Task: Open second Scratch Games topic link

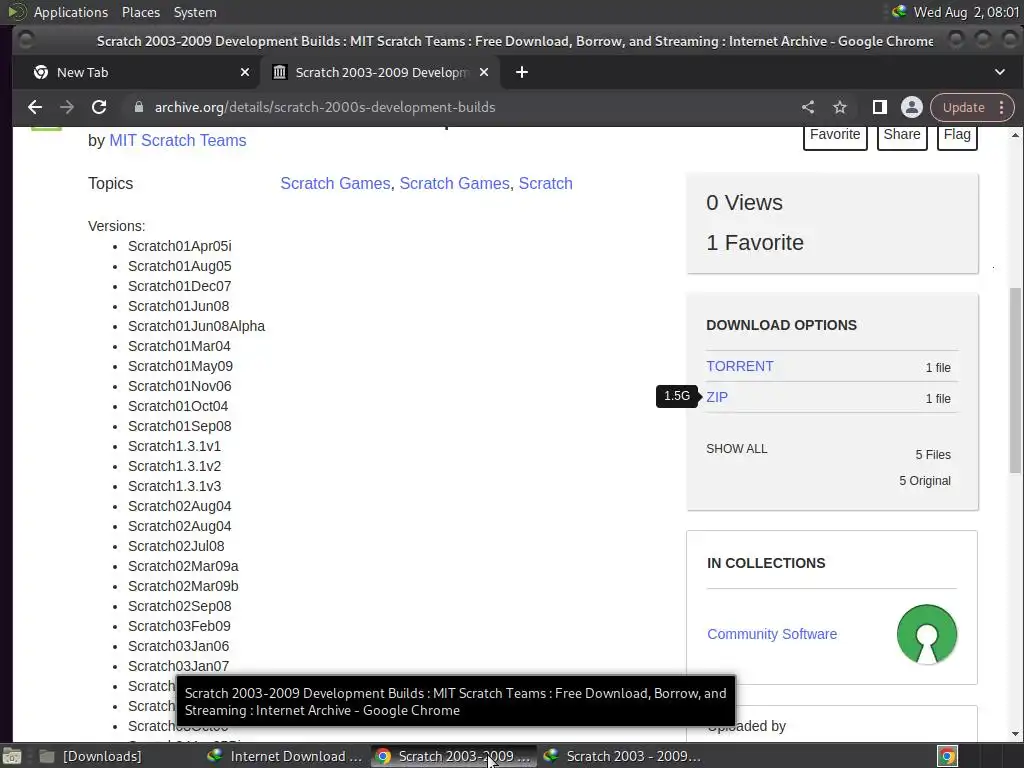Action: (x=455, y=184)
